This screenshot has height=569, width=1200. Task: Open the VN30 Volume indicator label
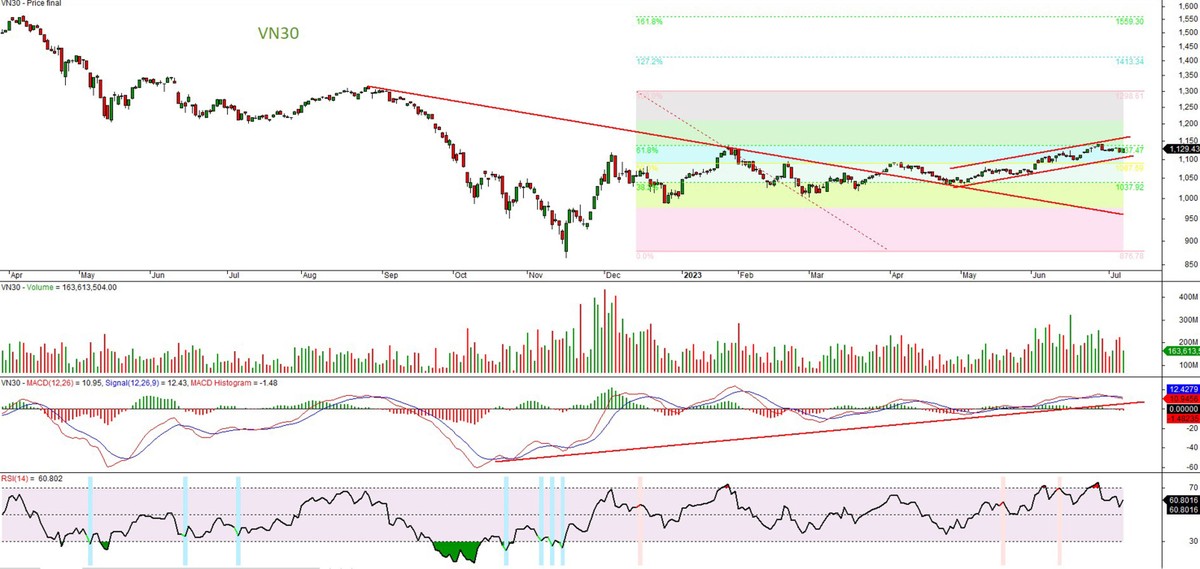60,287
